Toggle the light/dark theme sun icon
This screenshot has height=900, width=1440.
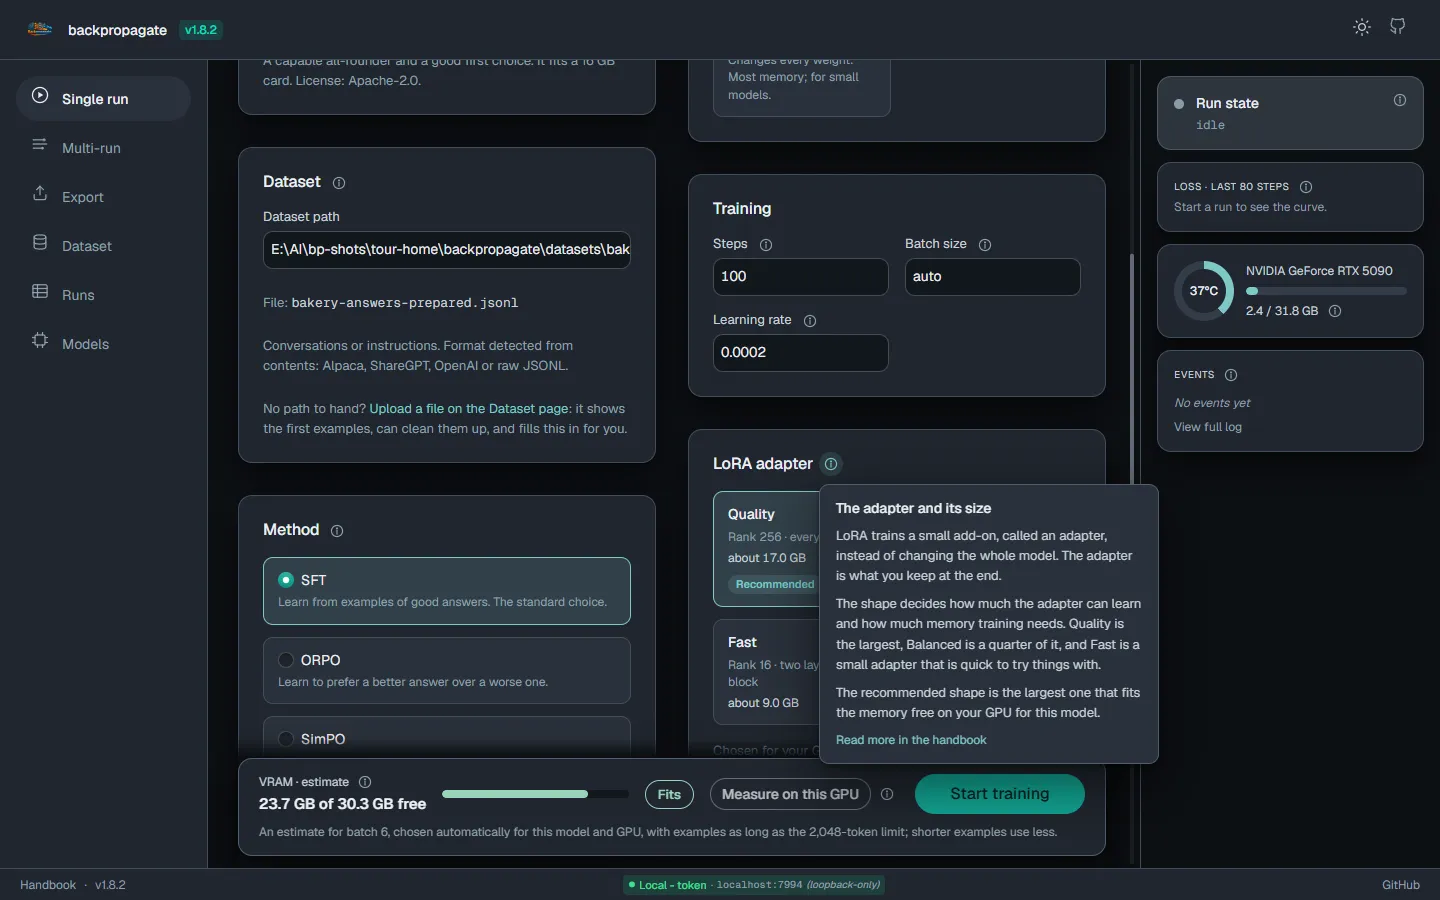point(1362,27)
